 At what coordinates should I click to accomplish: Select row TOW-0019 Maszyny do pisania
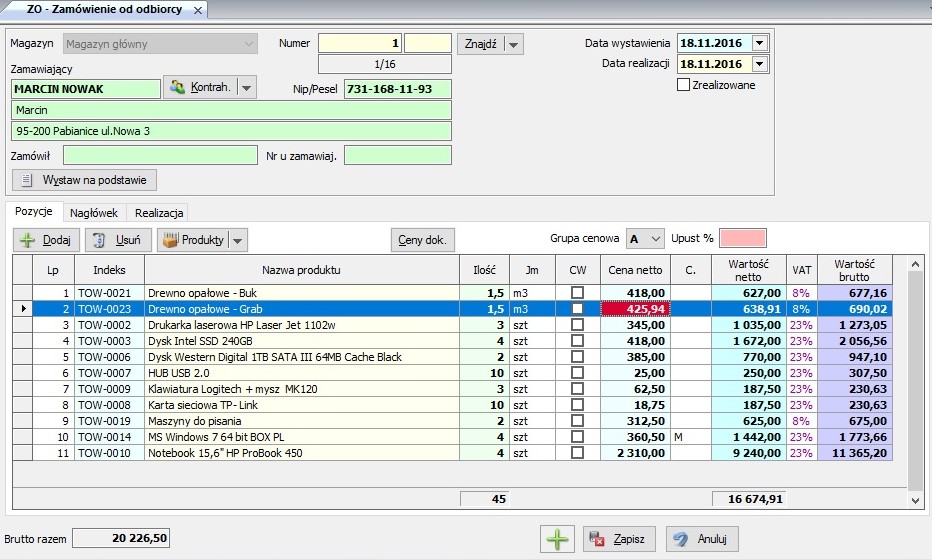coord(452,421)
